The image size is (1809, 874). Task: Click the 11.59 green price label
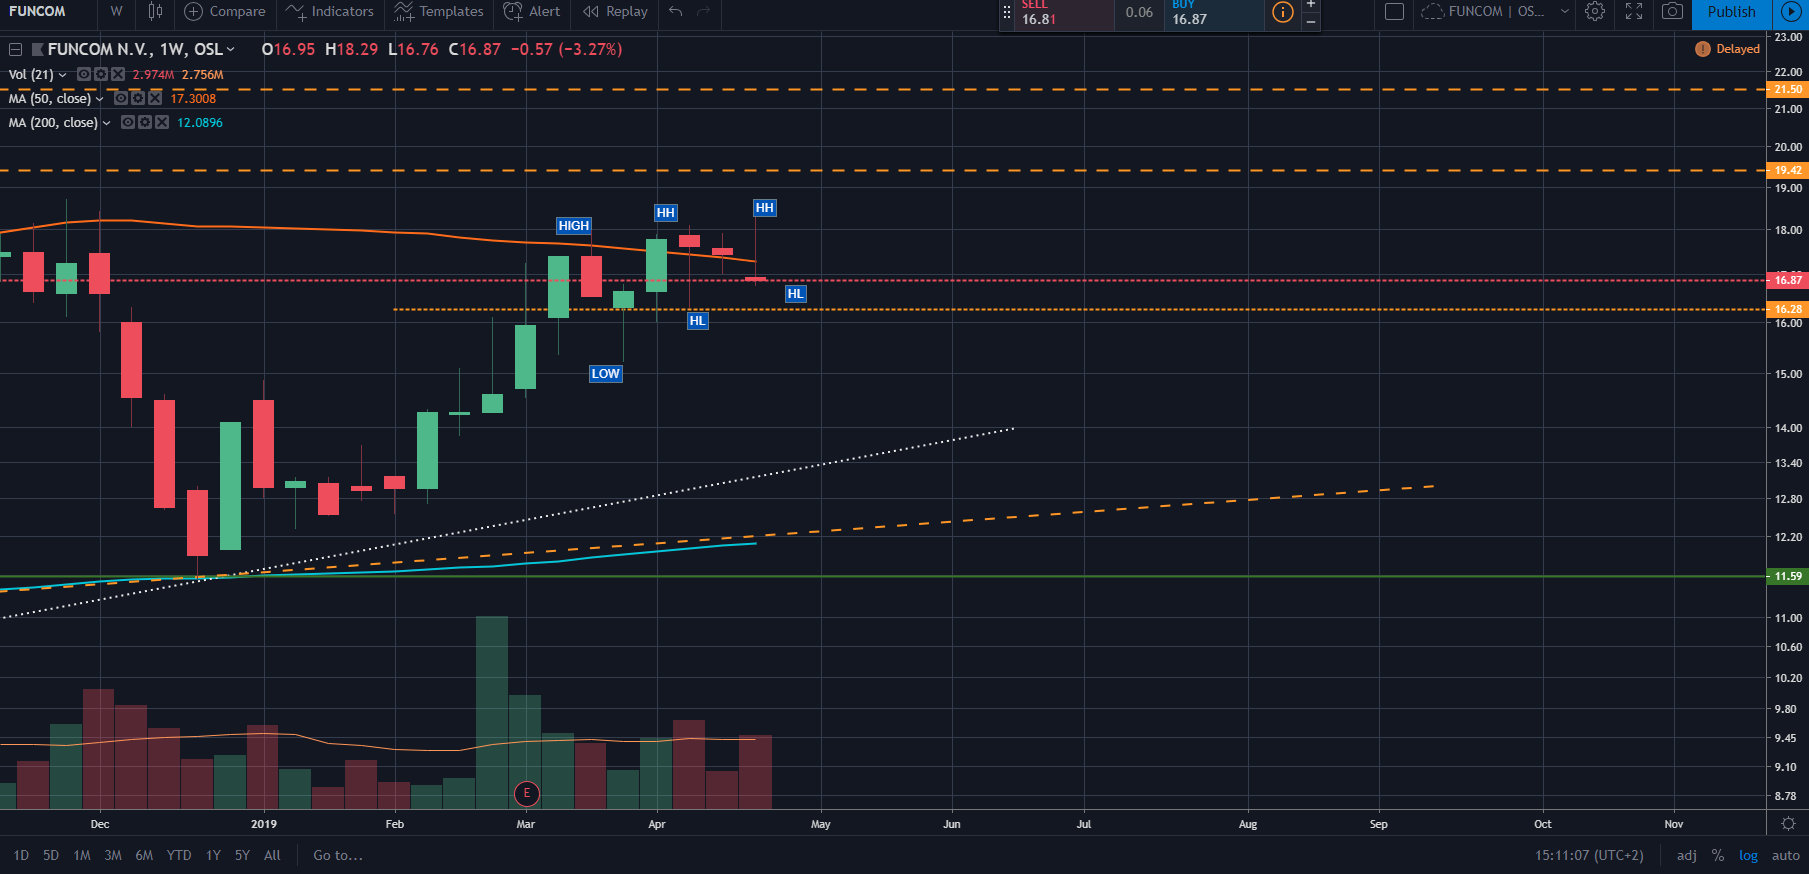tap(1788, 576)
